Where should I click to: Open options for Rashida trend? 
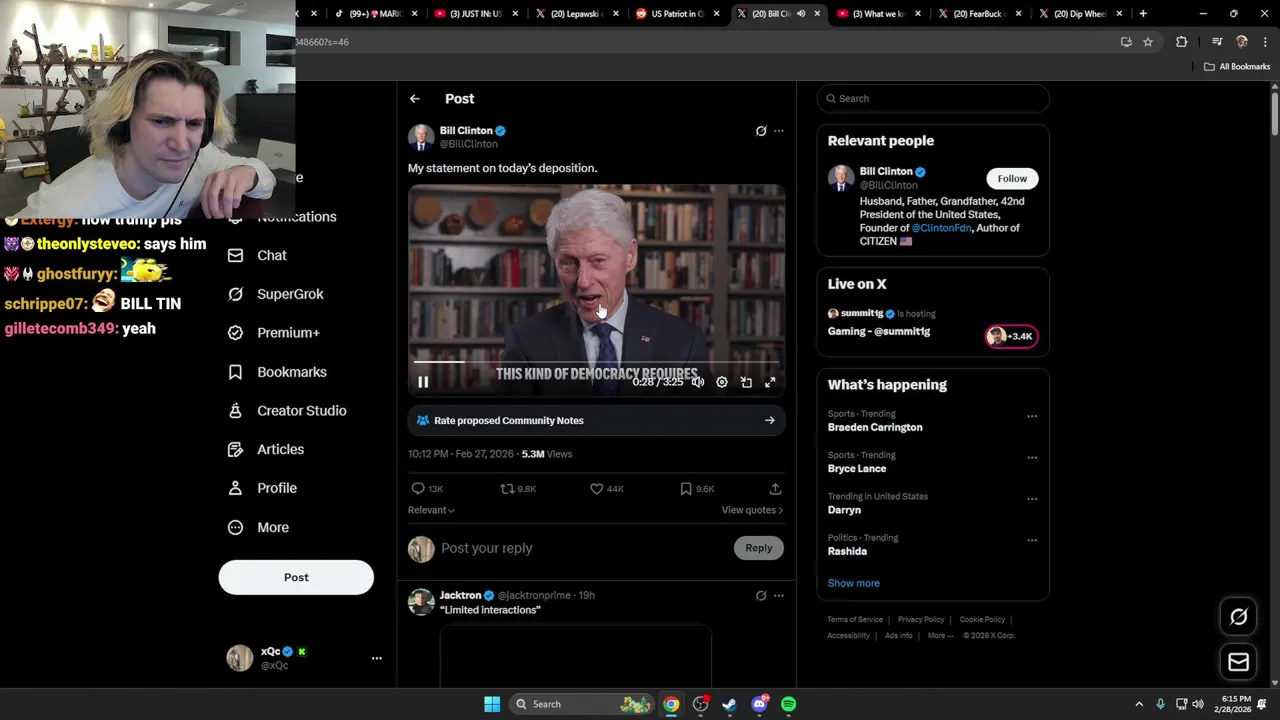(1032, 540)
